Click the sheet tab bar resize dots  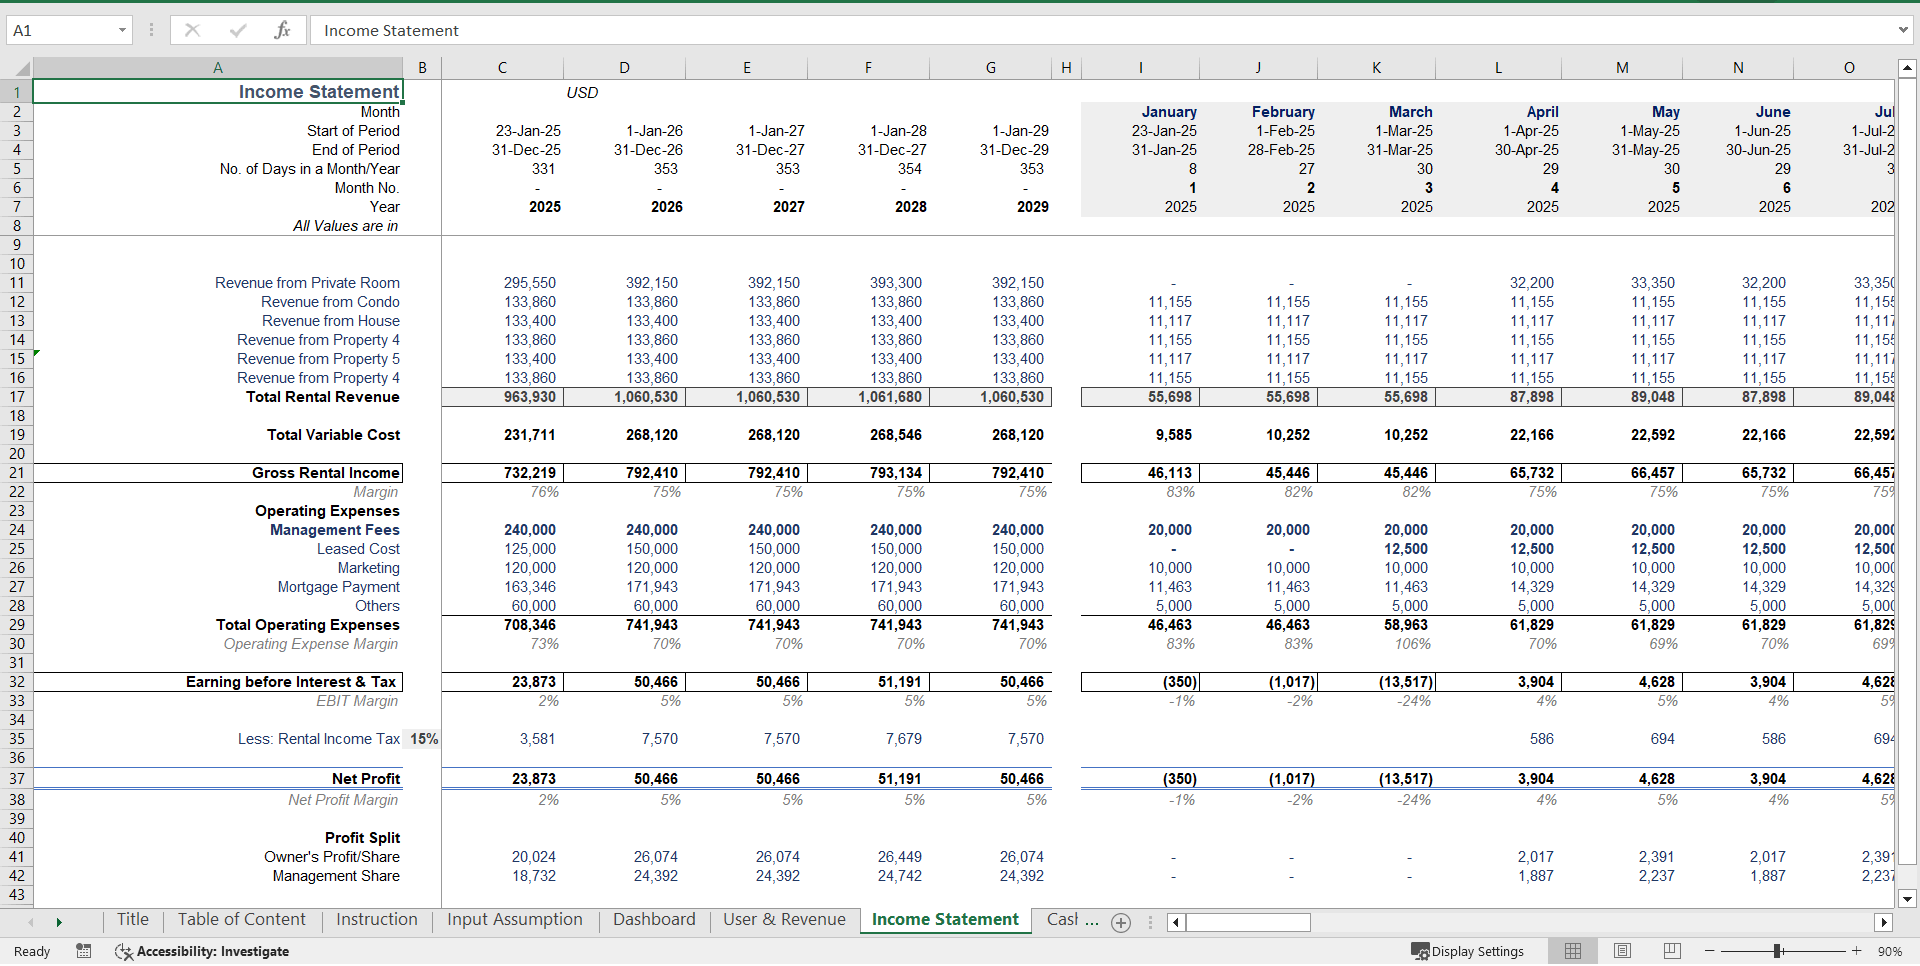tap(1150, 922)
